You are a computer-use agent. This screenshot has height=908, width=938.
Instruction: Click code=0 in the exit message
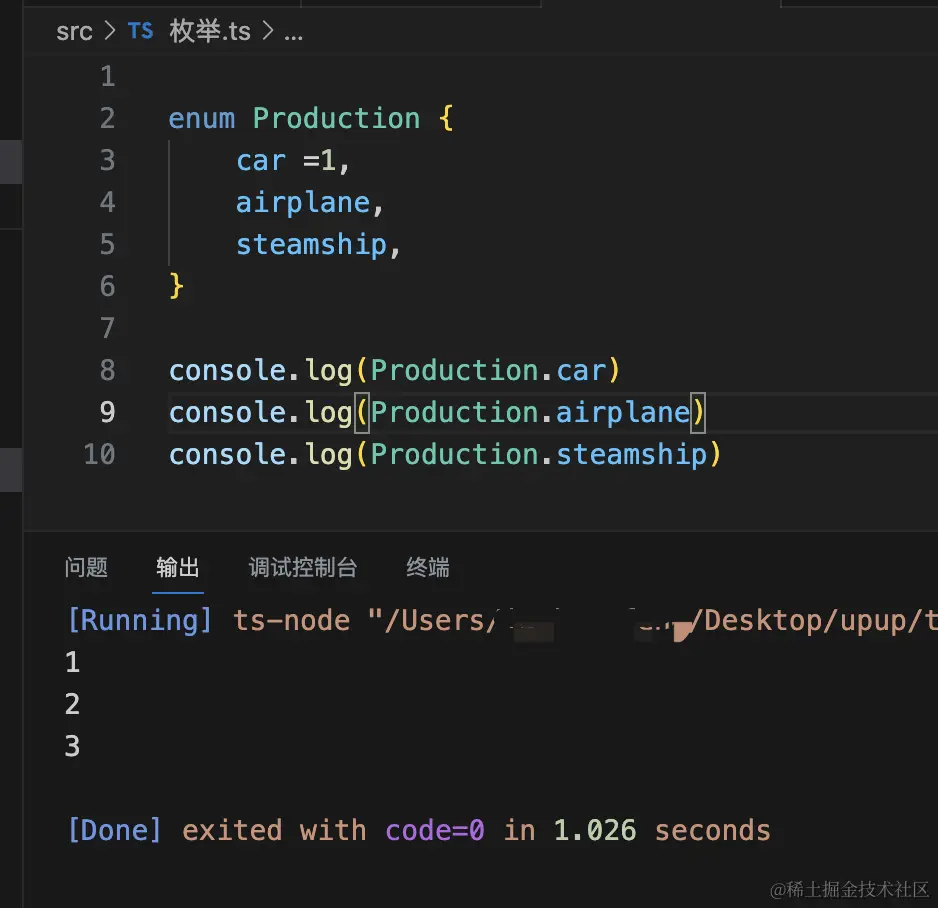pos(435,830)
